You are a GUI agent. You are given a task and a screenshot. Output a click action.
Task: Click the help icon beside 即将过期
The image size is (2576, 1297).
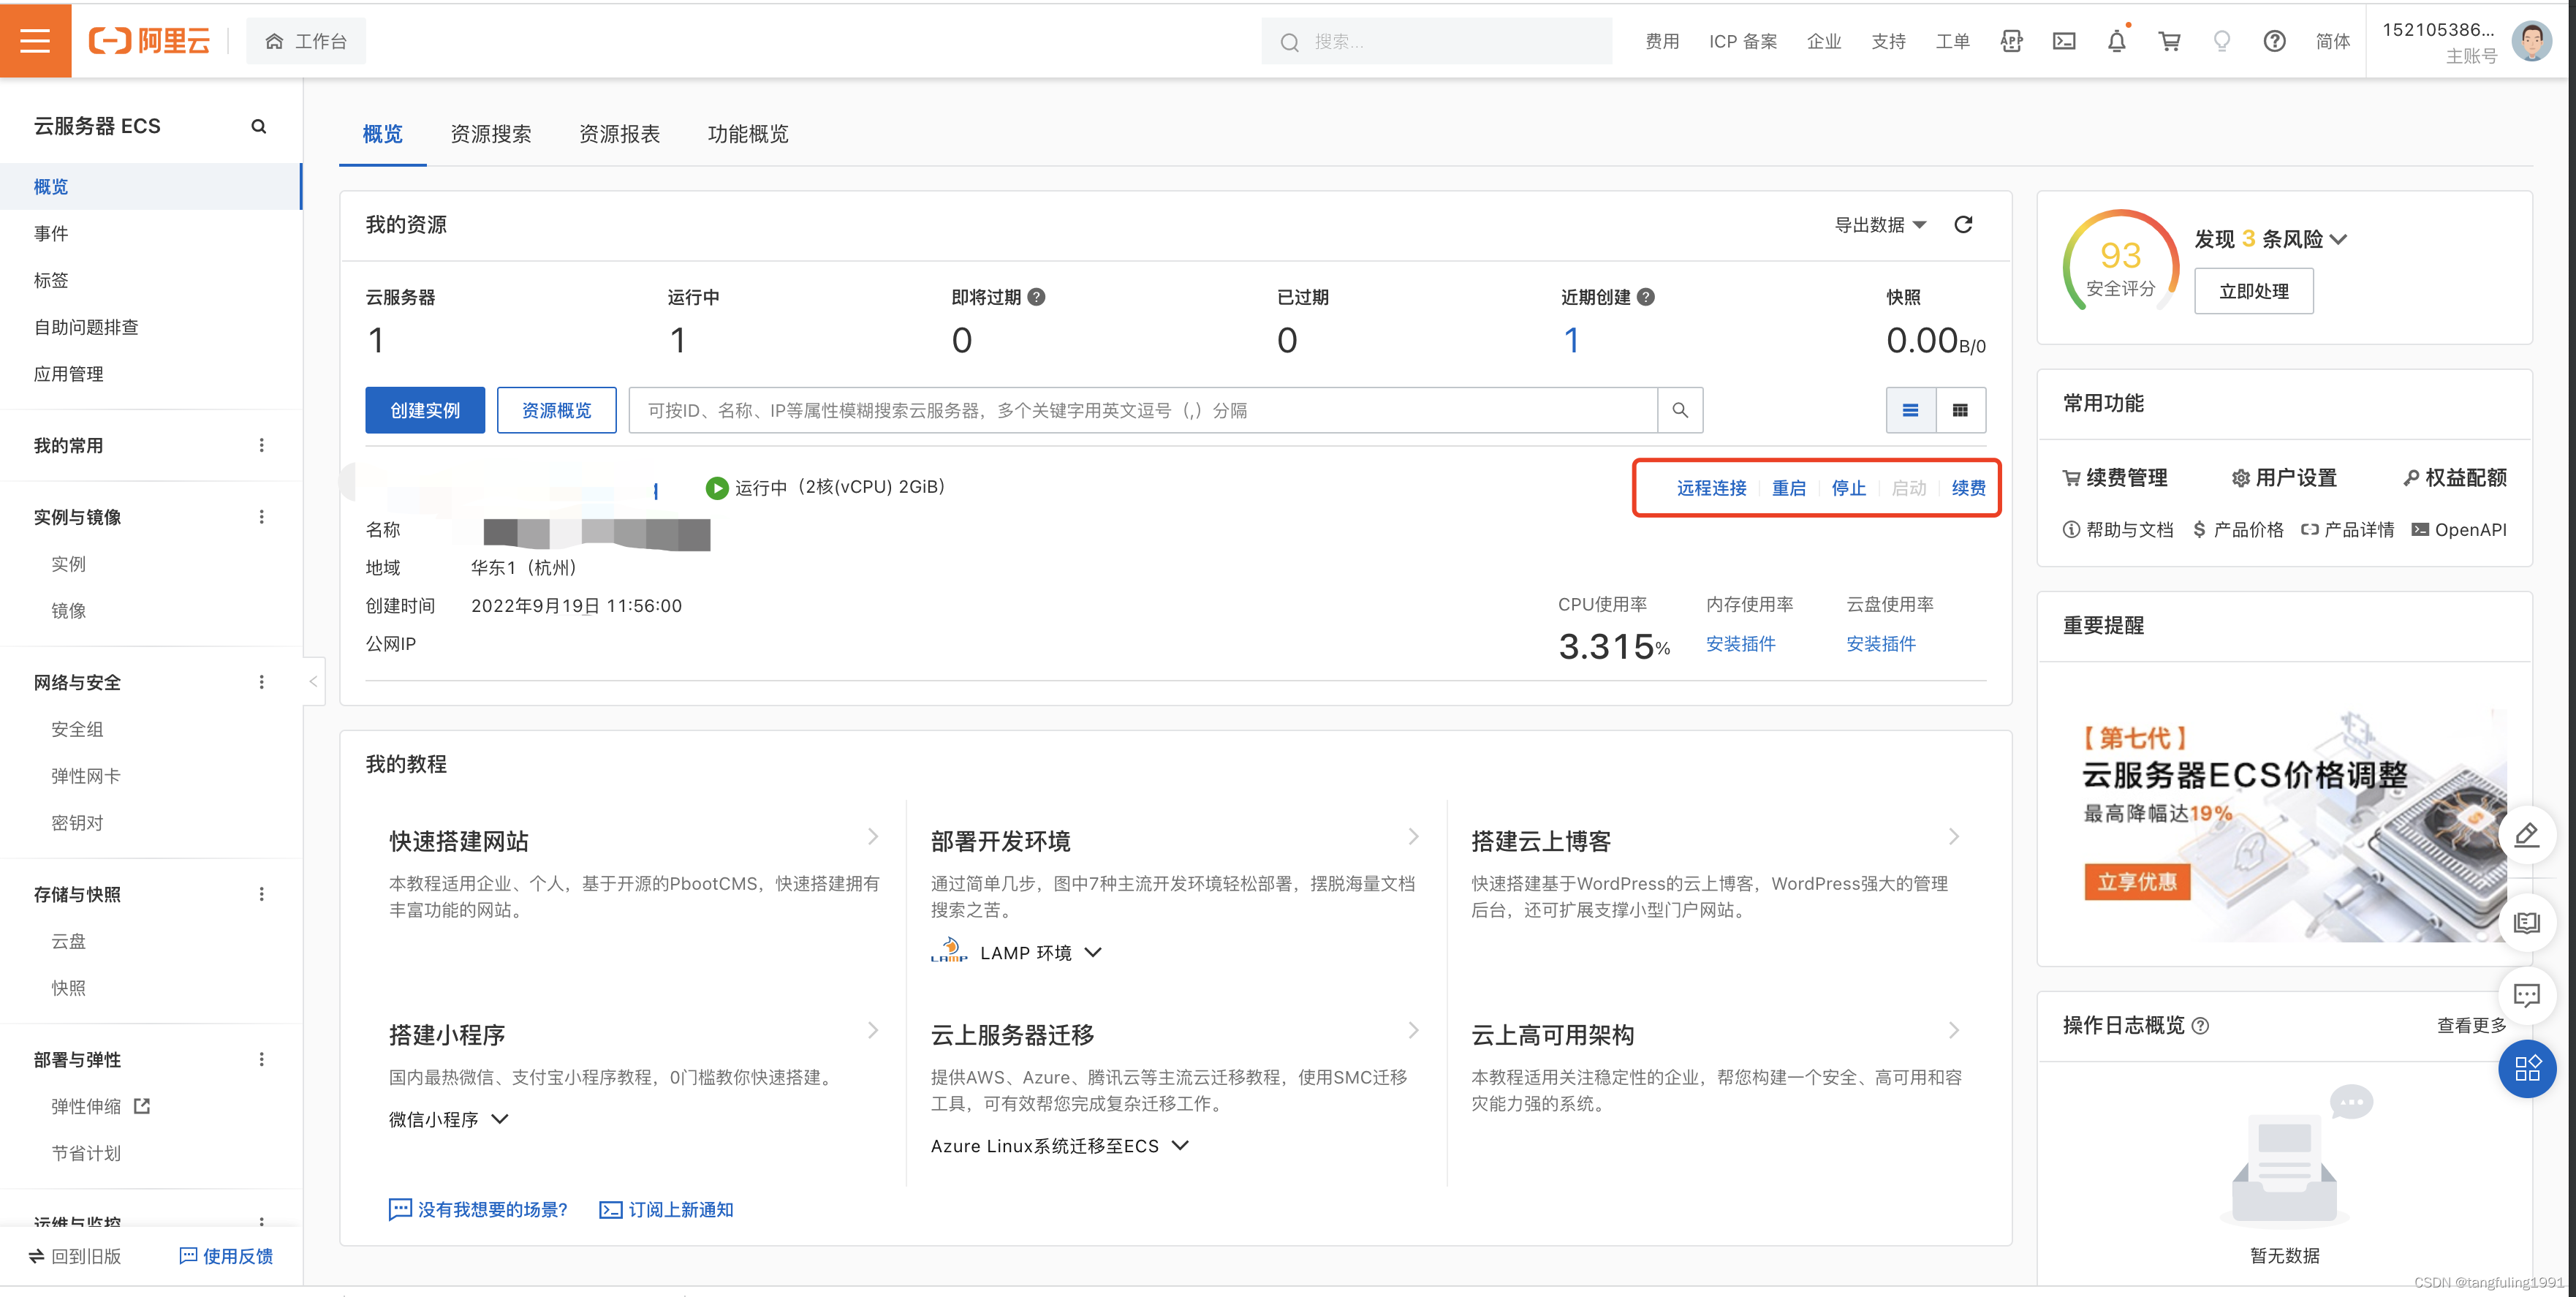pyautogui.click(x=1037, y=297)
